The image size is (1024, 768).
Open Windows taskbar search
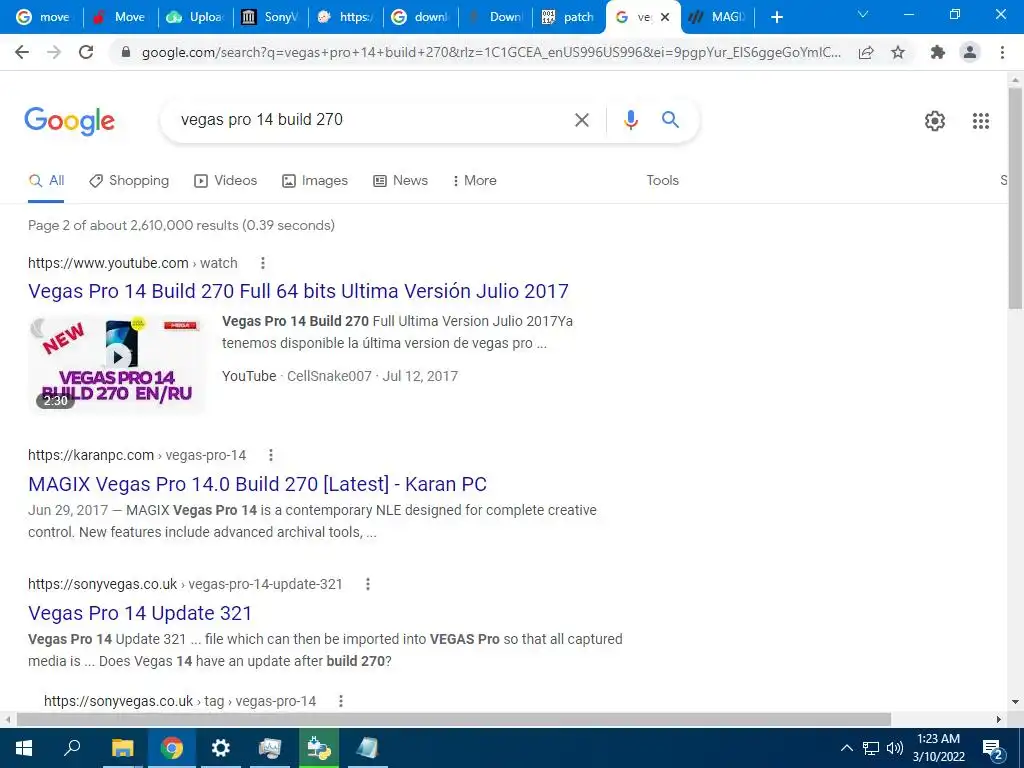click(72, 748)
